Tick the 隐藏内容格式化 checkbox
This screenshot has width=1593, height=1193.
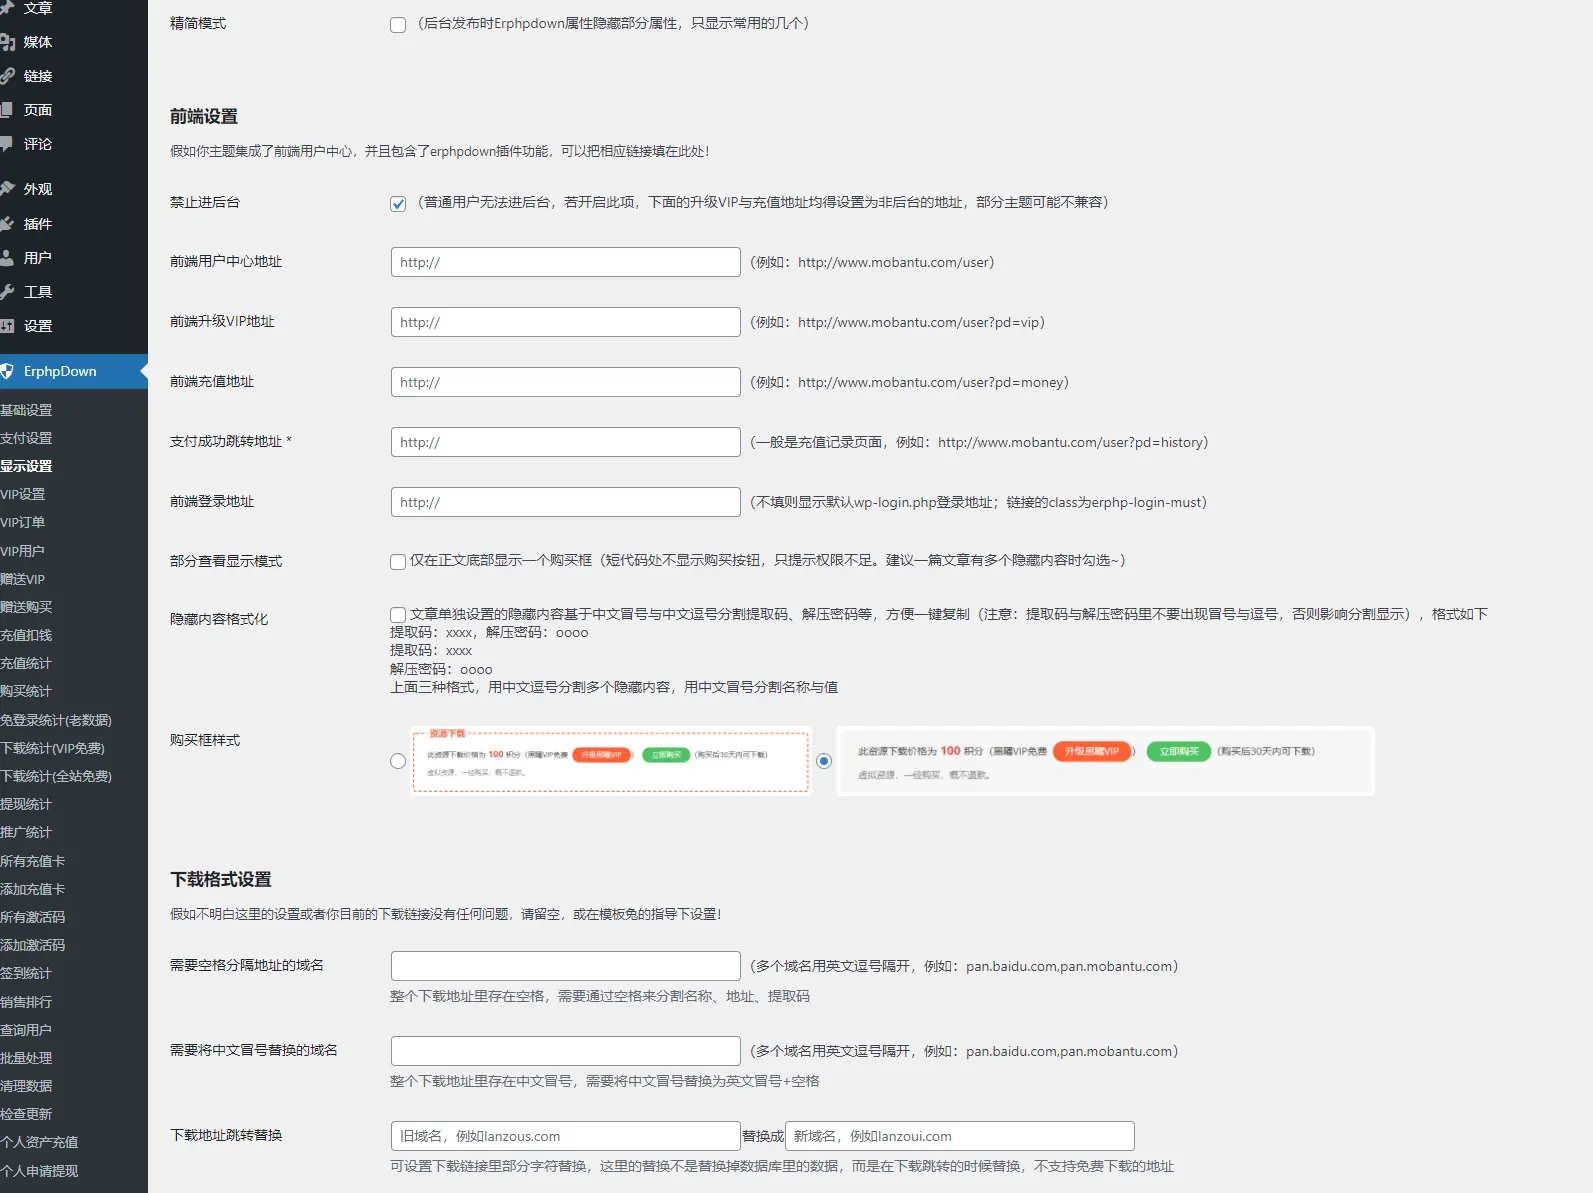point(398,615)
